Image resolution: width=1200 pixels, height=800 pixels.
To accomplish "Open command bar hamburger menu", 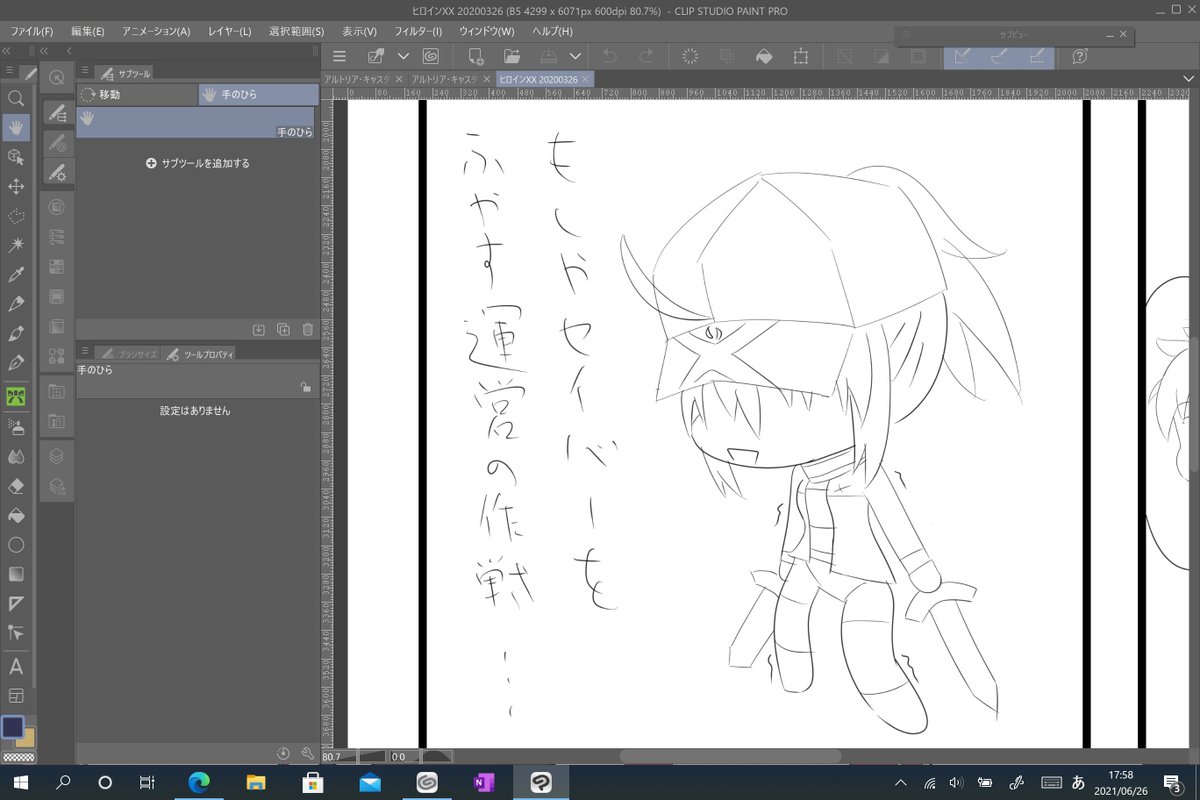I will pos(339,56).
